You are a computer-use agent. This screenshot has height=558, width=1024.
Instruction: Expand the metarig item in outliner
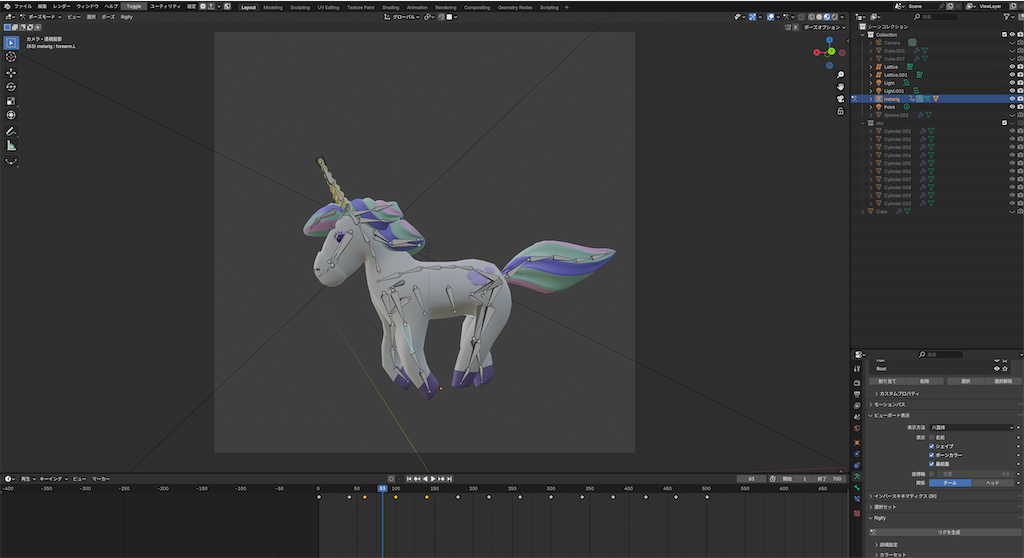coord(871,99)
